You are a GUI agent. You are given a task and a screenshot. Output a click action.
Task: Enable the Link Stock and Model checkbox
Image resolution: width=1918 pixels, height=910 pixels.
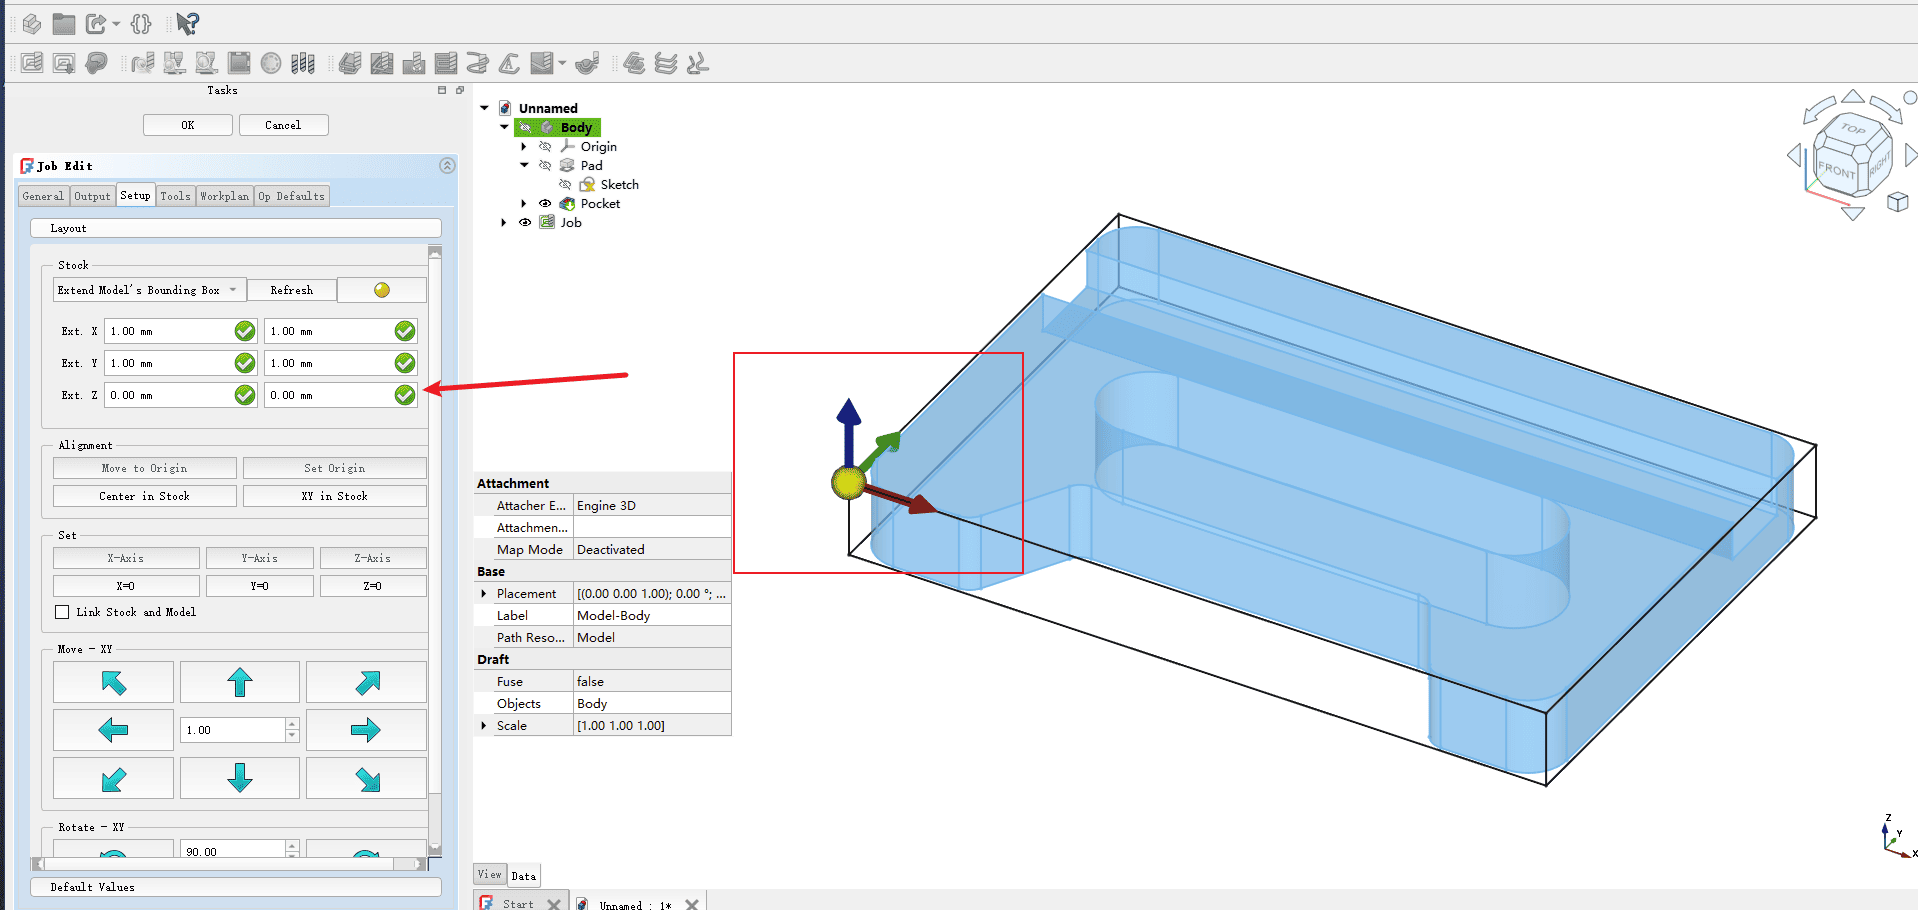[63, 612]
